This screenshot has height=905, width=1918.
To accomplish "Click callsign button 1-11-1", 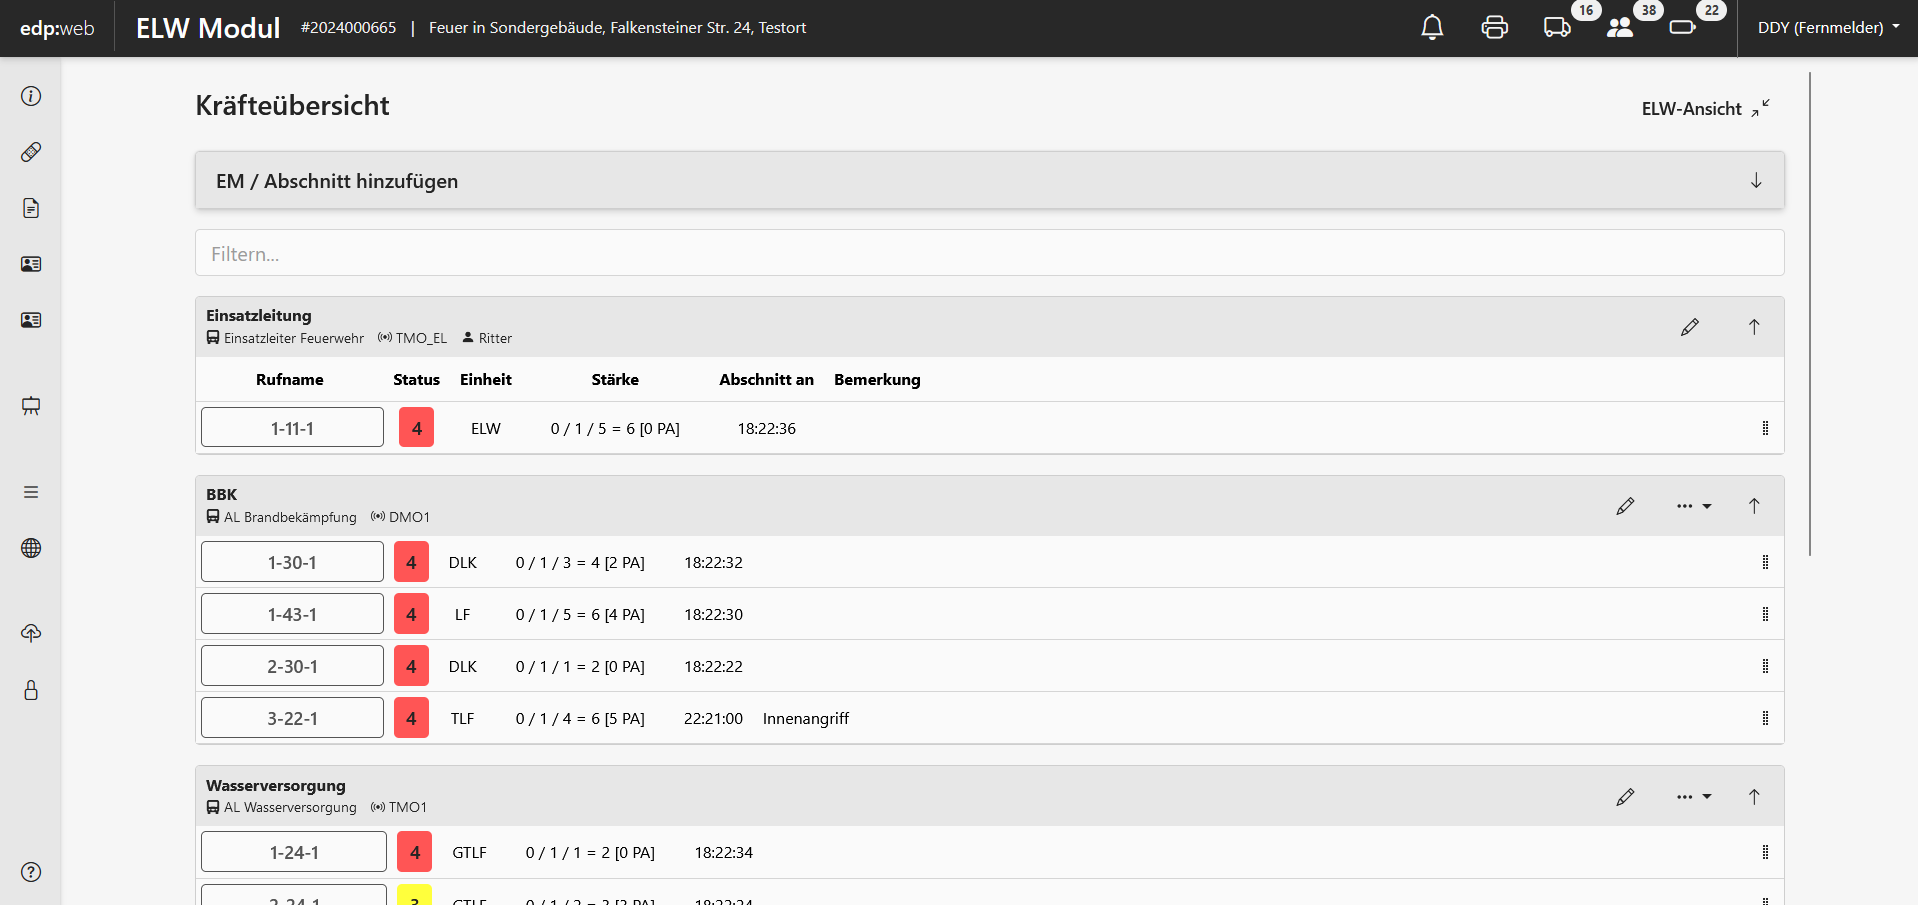I will [x=292, y=427].
